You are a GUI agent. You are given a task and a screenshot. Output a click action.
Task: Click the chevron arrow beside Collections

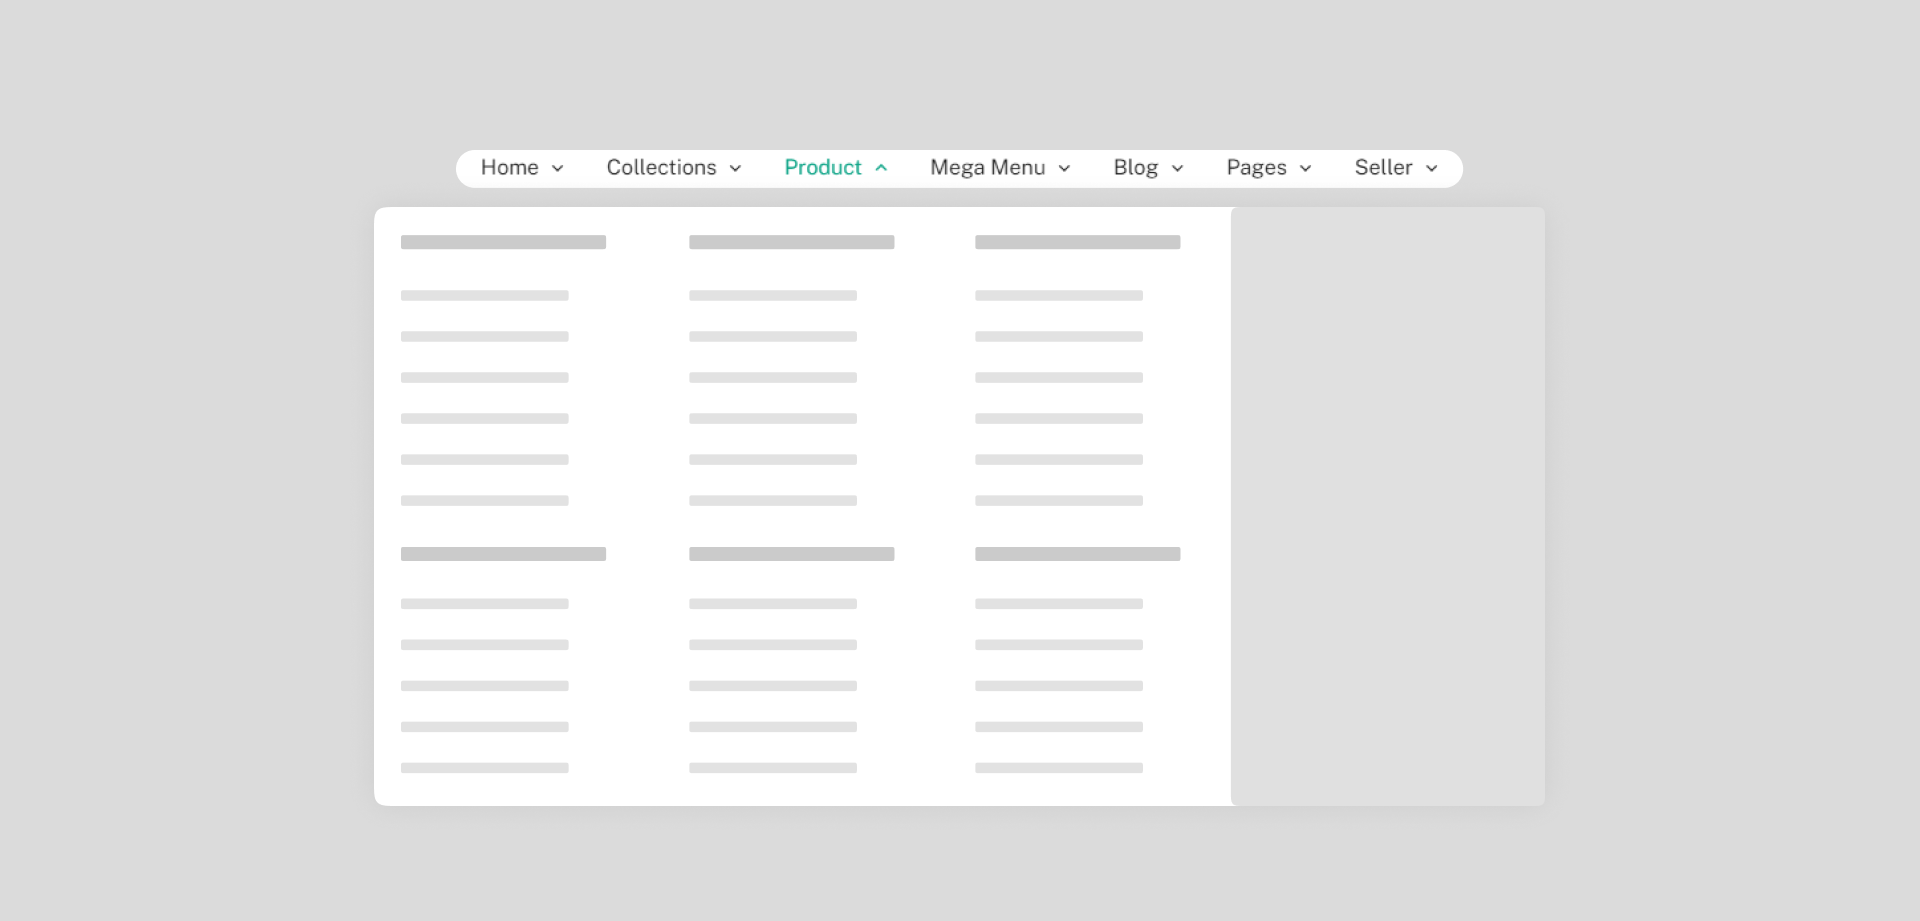[x=735, y=169]
